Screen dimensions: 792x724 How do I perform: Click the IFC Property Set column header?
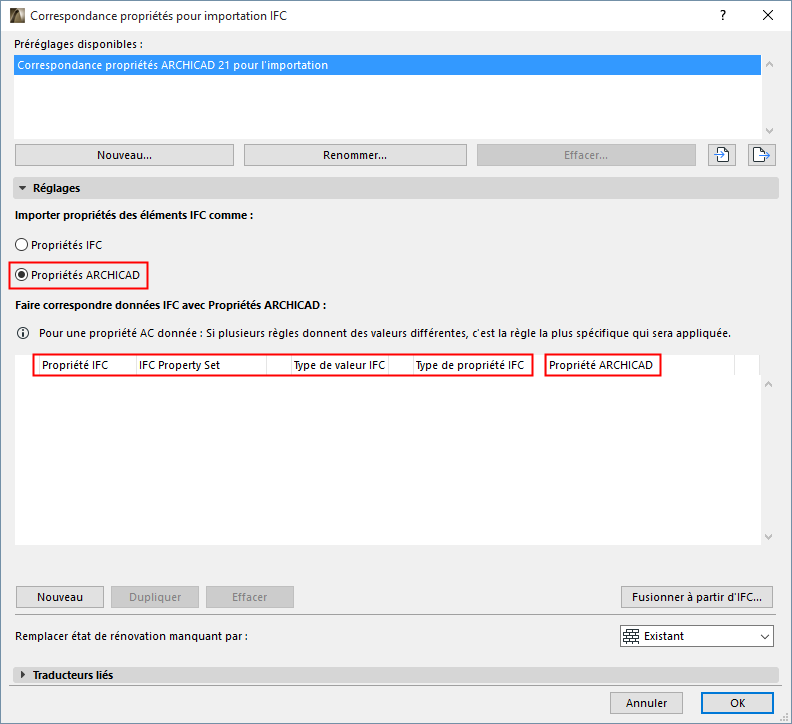[x=201, y=365]
